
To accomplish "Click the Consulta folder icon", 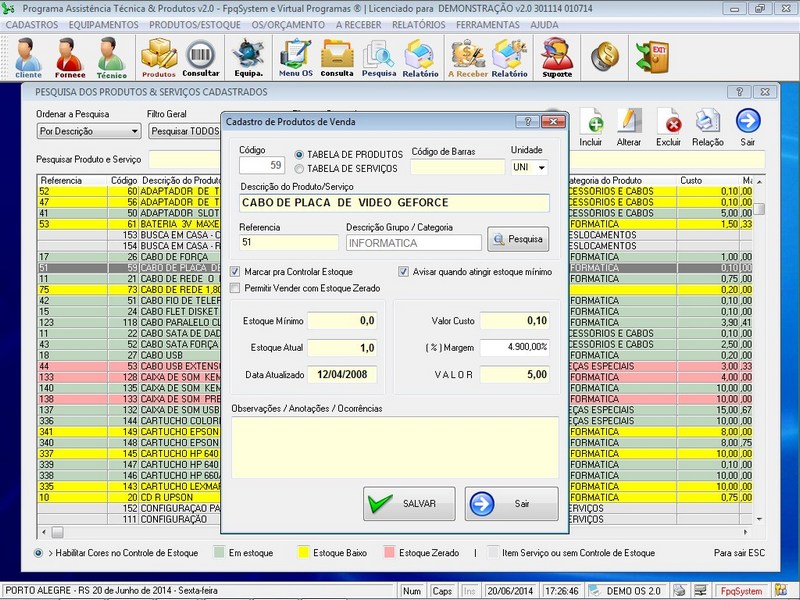I will pyautogui.click(x=337, y=58).
